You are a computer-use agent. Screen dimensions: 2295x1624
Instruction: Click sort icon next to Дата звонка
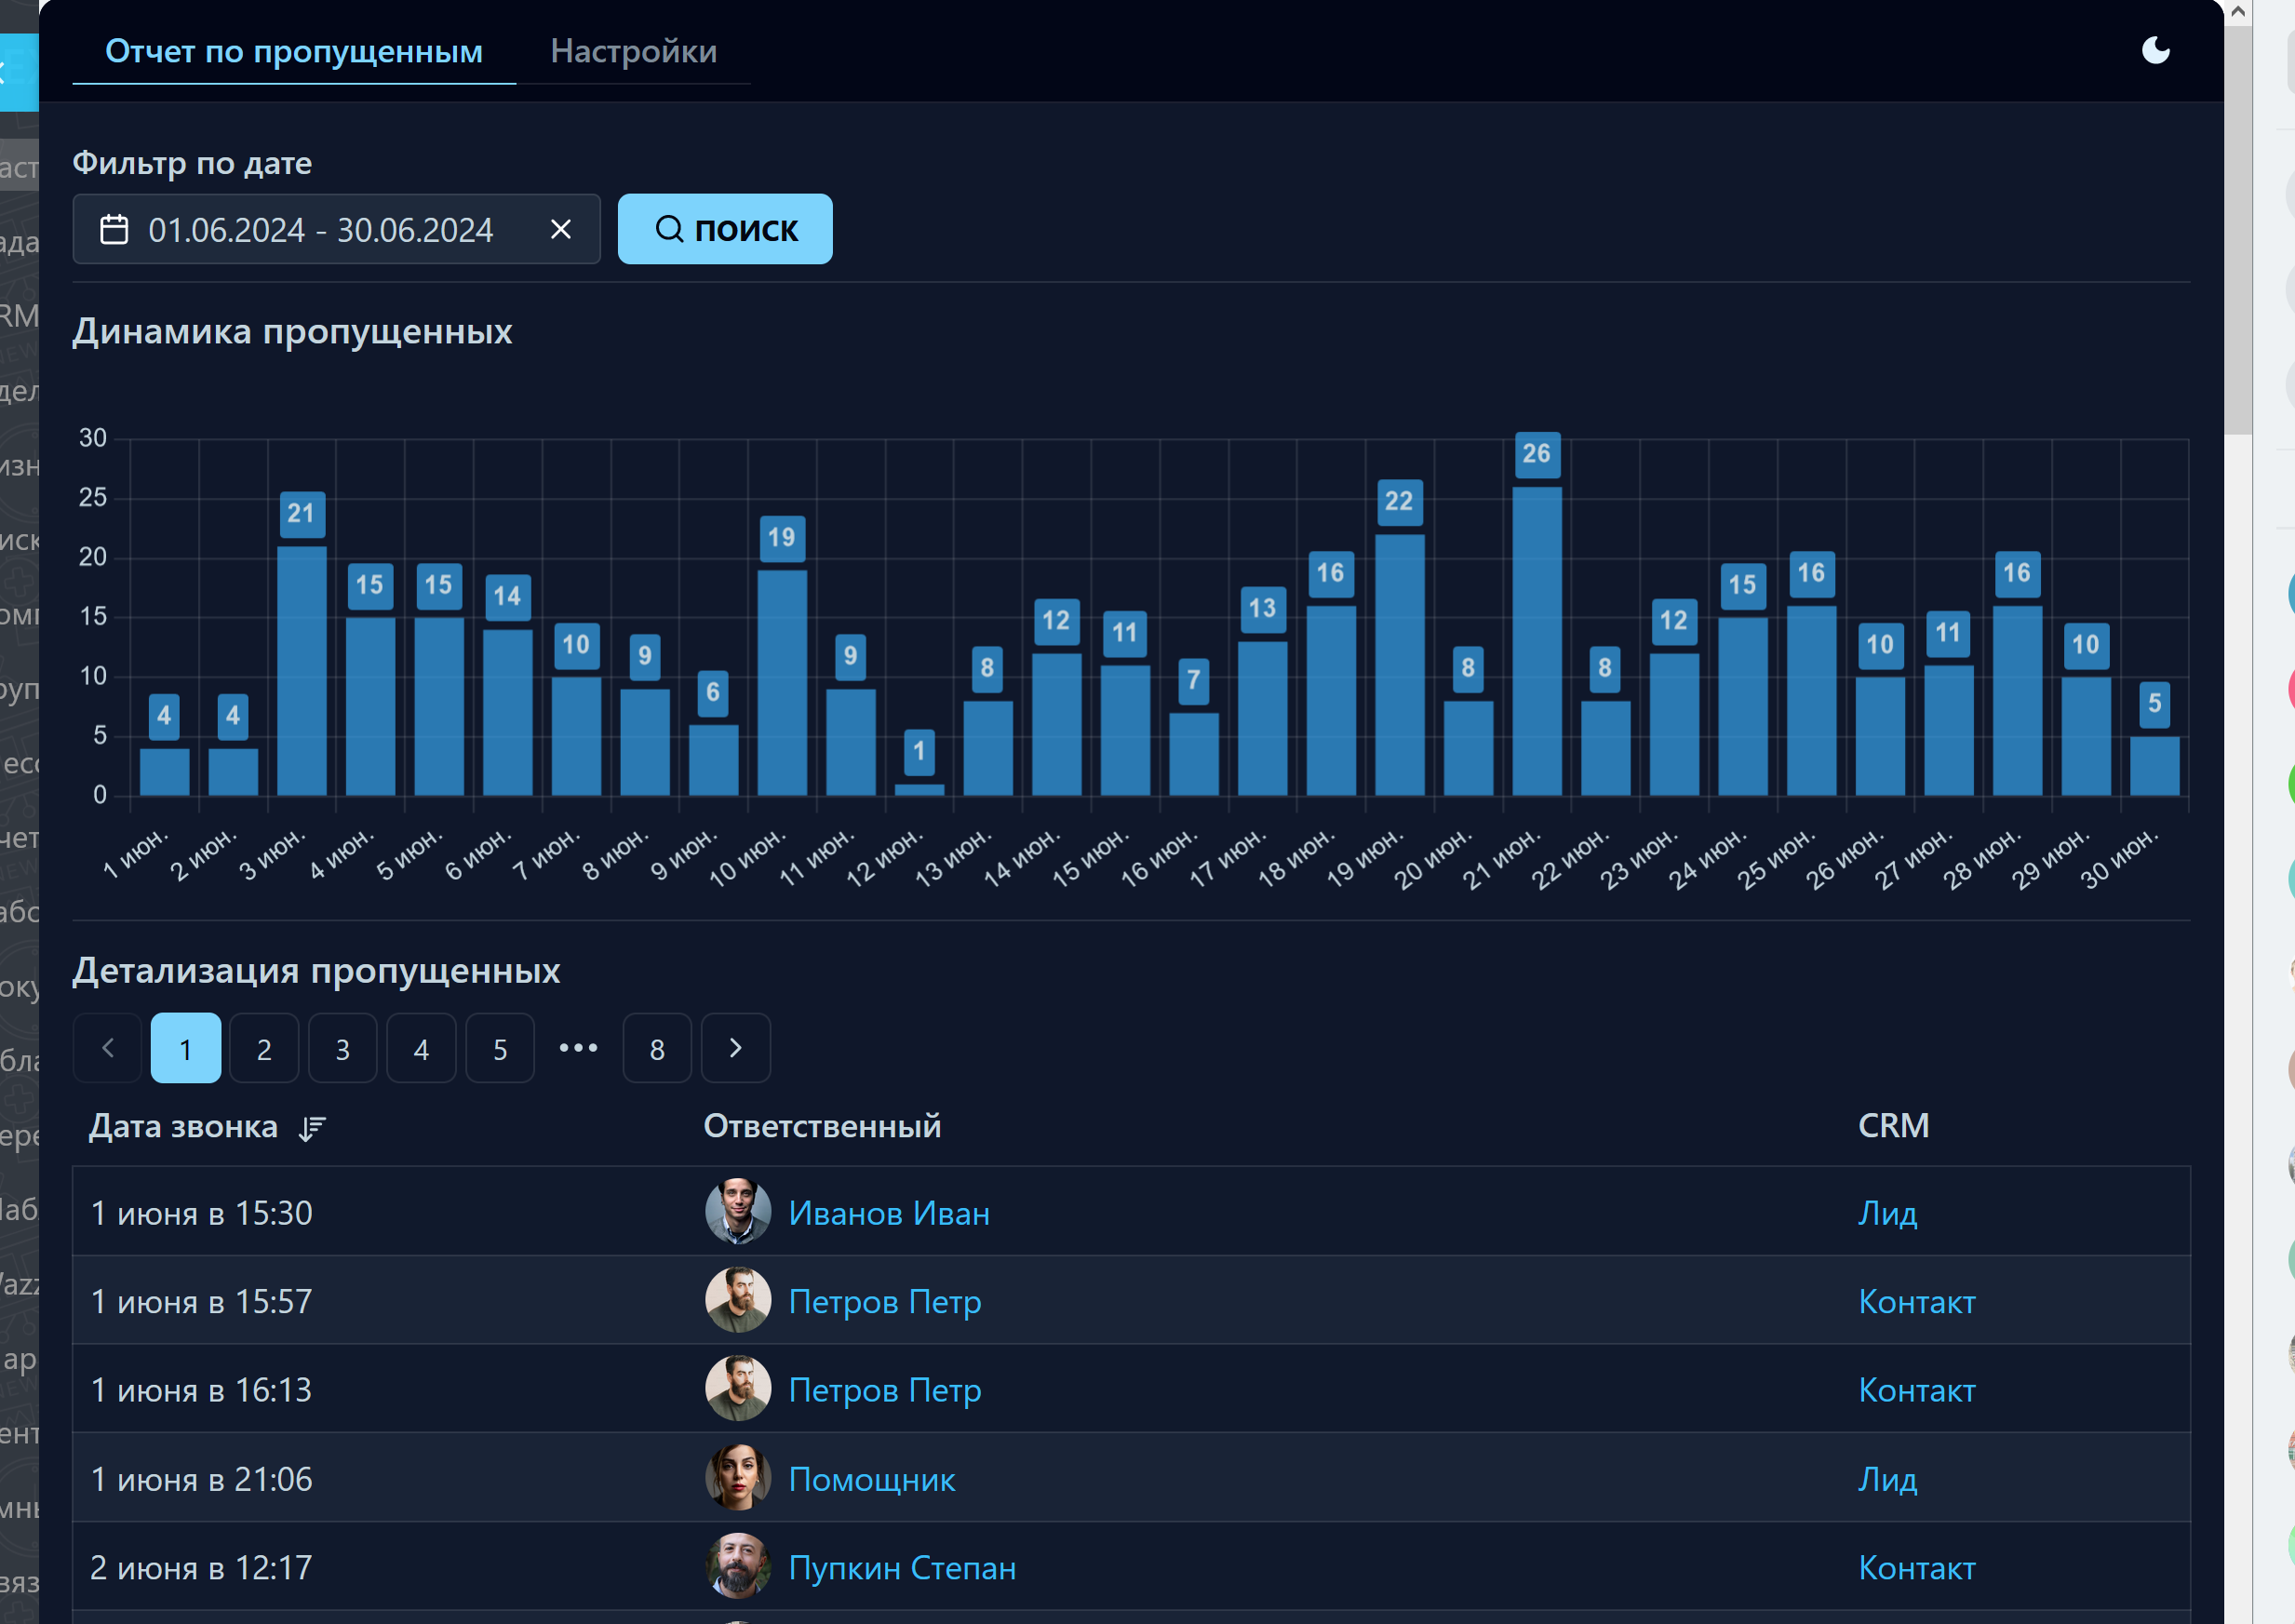[x=312, y=1128]
